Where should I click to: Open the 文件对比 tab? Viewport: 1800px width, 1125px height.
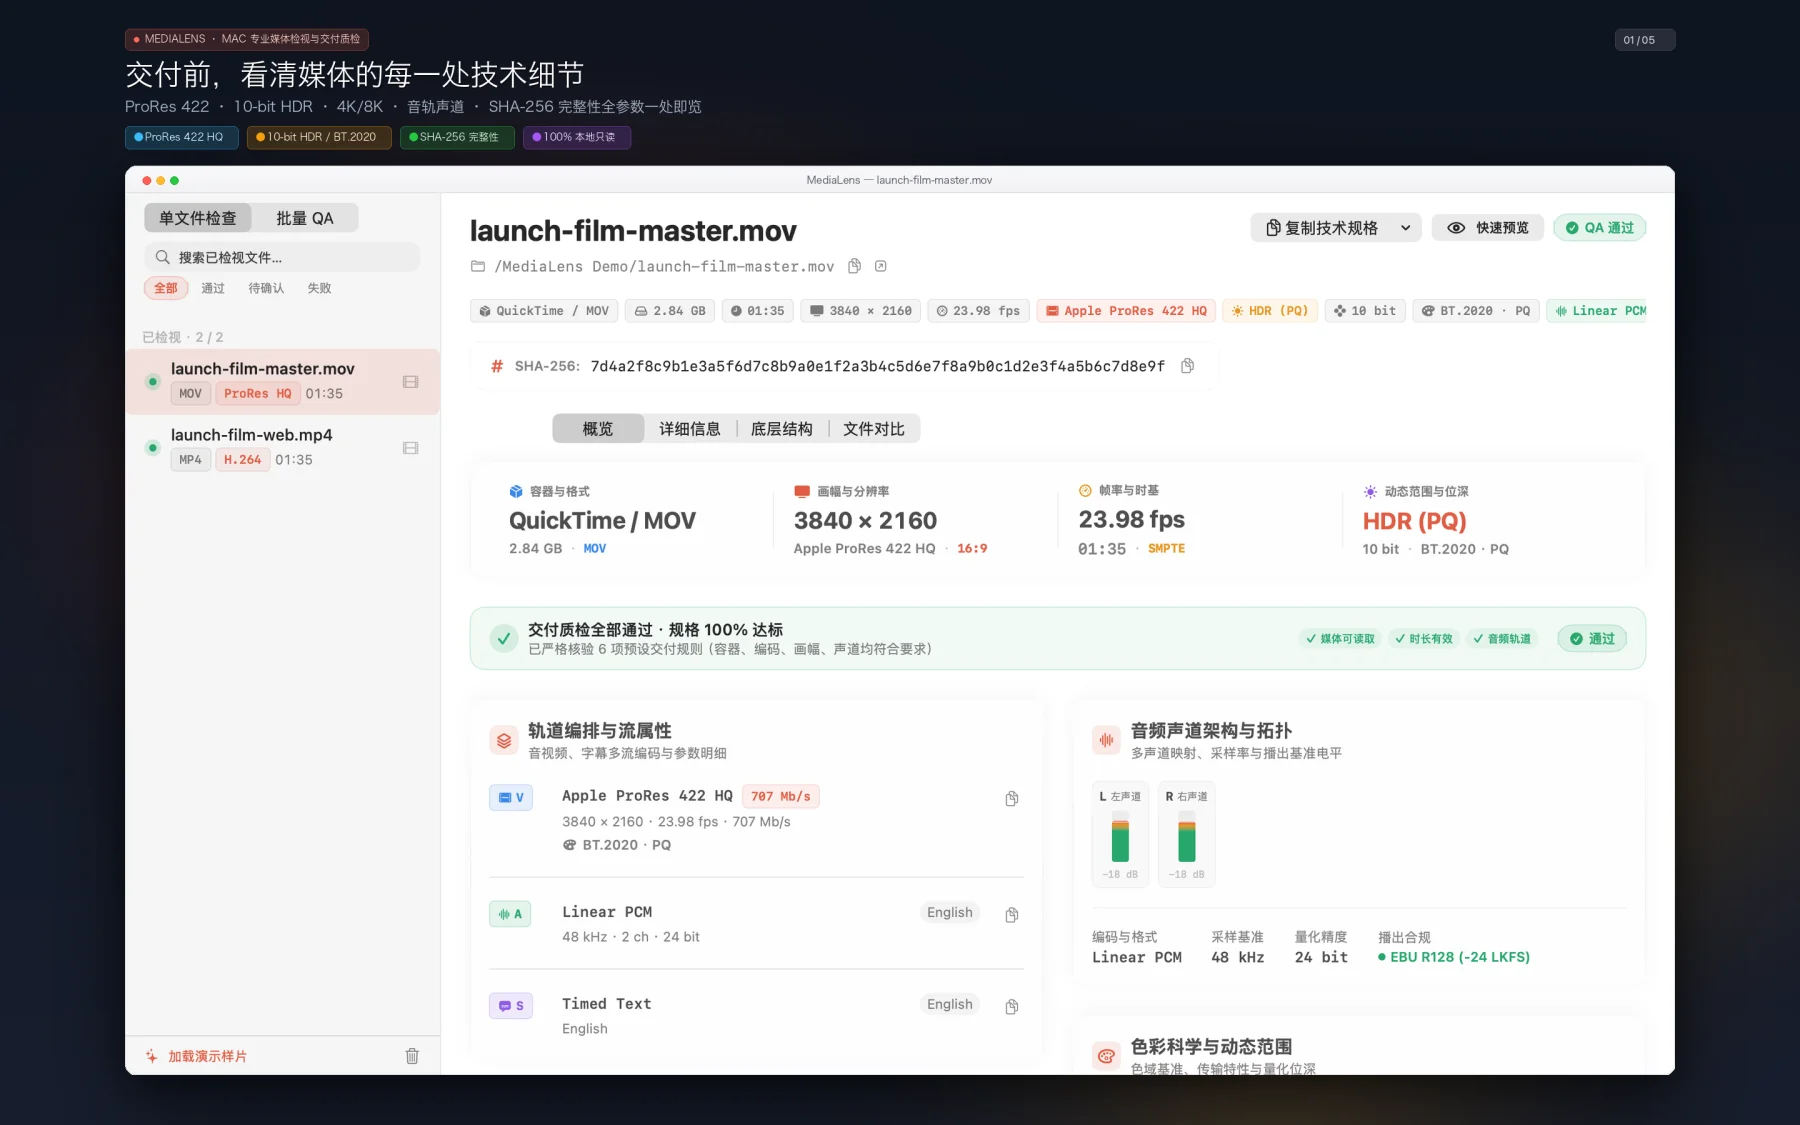pos(874,429)
